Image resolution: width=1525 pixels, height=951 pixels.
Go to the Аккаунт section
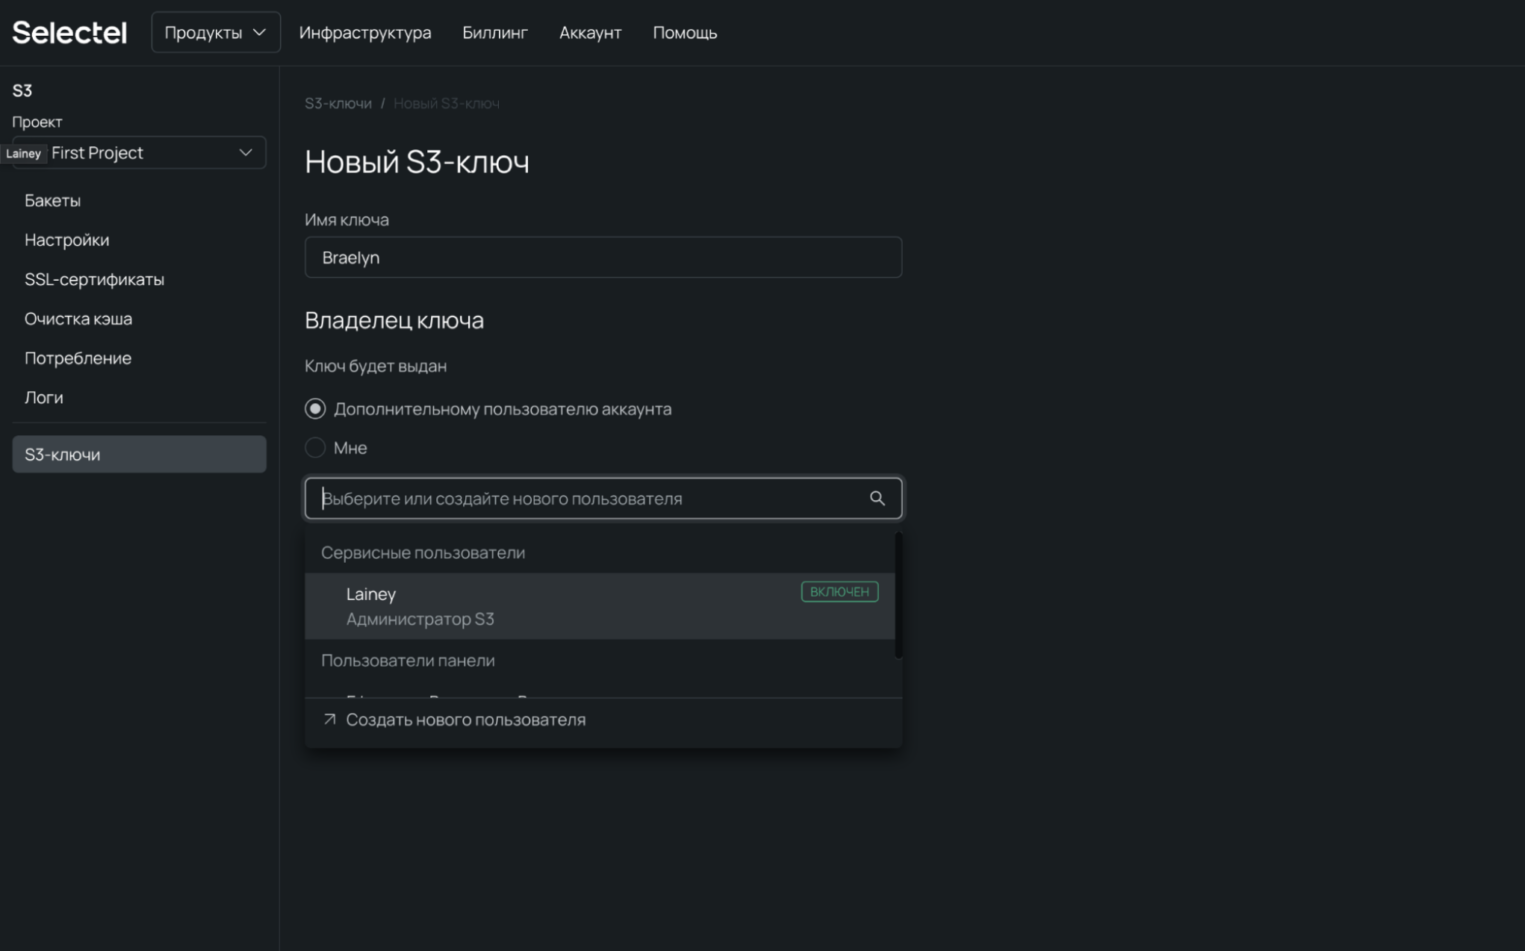click(590, 33)
